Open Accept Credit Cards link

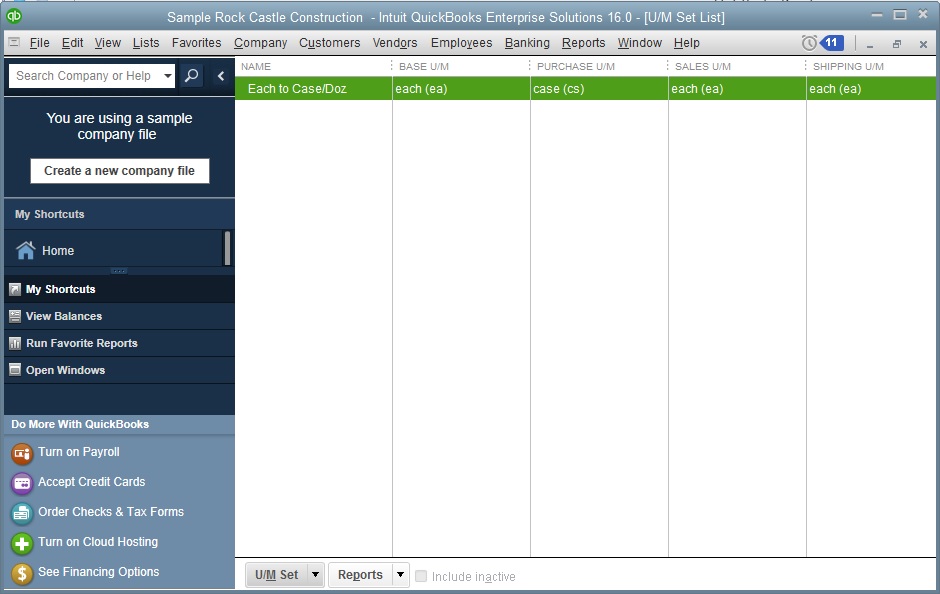[92, 482]
